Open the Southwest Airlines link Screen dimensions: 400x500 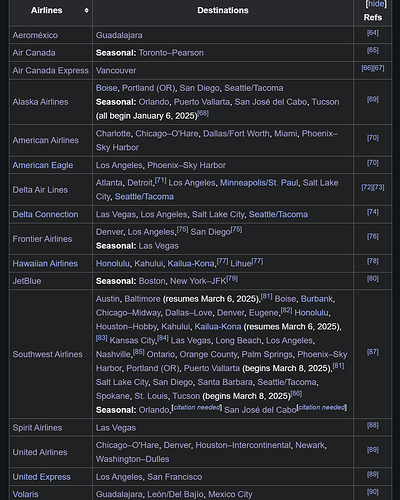(x=47, y=354)
